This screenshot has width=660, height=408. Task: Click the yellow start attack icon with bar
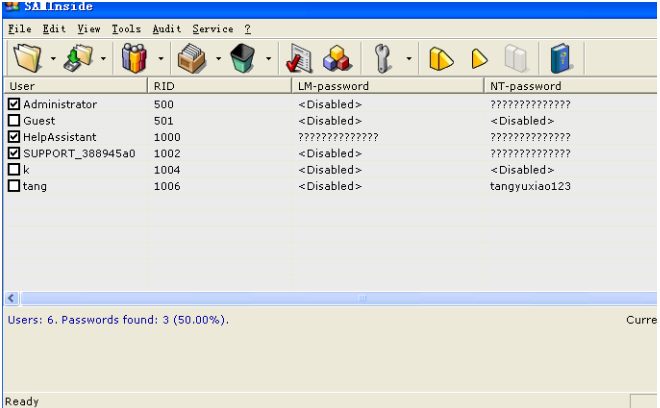pyautogui.click(x=441, y=58)
